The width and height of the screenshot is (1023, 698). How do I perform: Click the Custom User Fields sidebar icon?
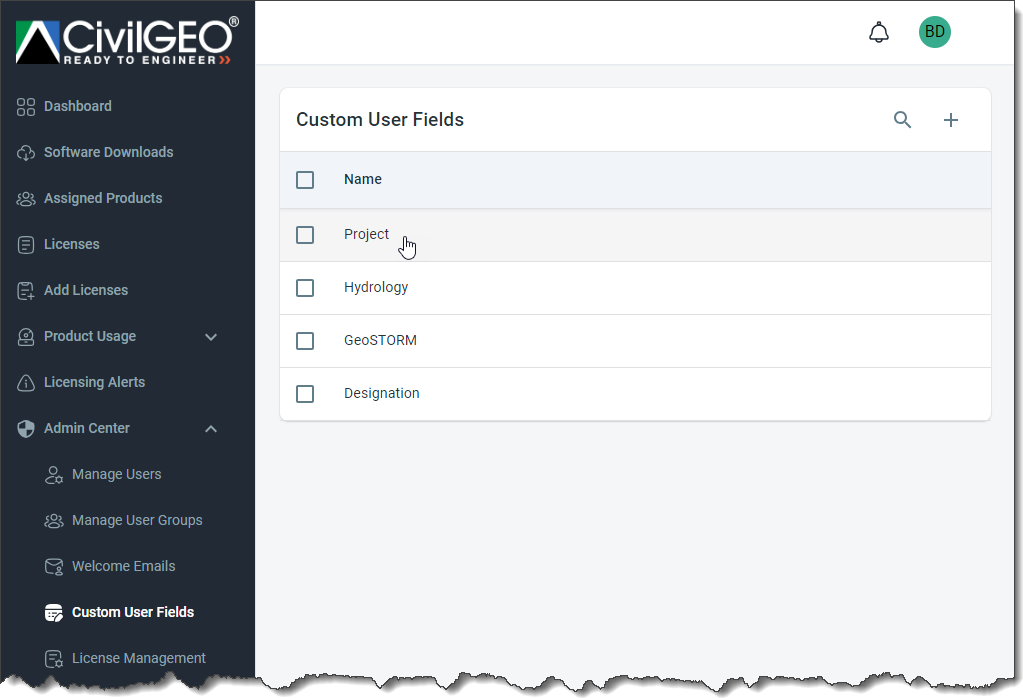pyautogui.click(x=53, y=613)
